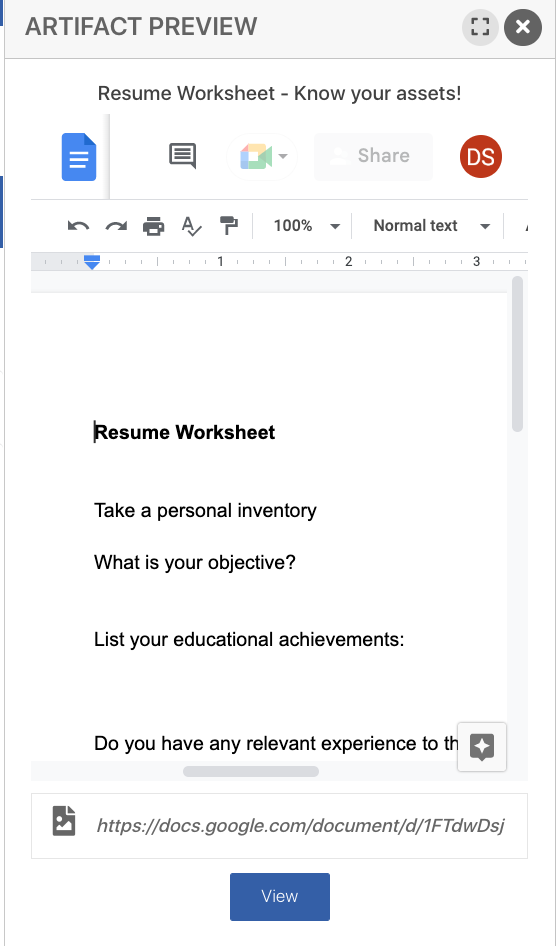Expand the Meet dropdown arrow
Screen dimensions: 556x946
[x=283, y=157]
